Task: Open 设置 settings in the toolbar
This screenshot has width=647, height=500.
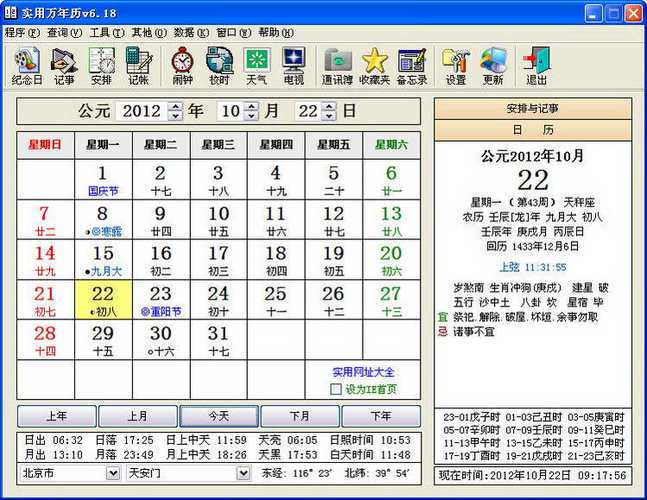Action: [456, 65]
